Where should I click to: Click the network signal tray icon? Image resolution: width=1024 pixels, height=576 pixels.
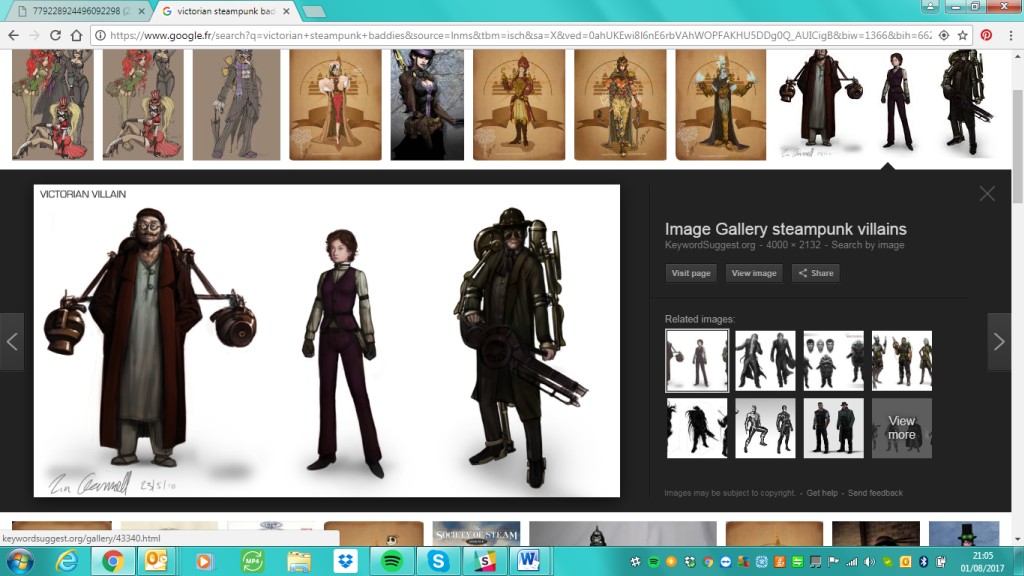(x=851, y=562)
